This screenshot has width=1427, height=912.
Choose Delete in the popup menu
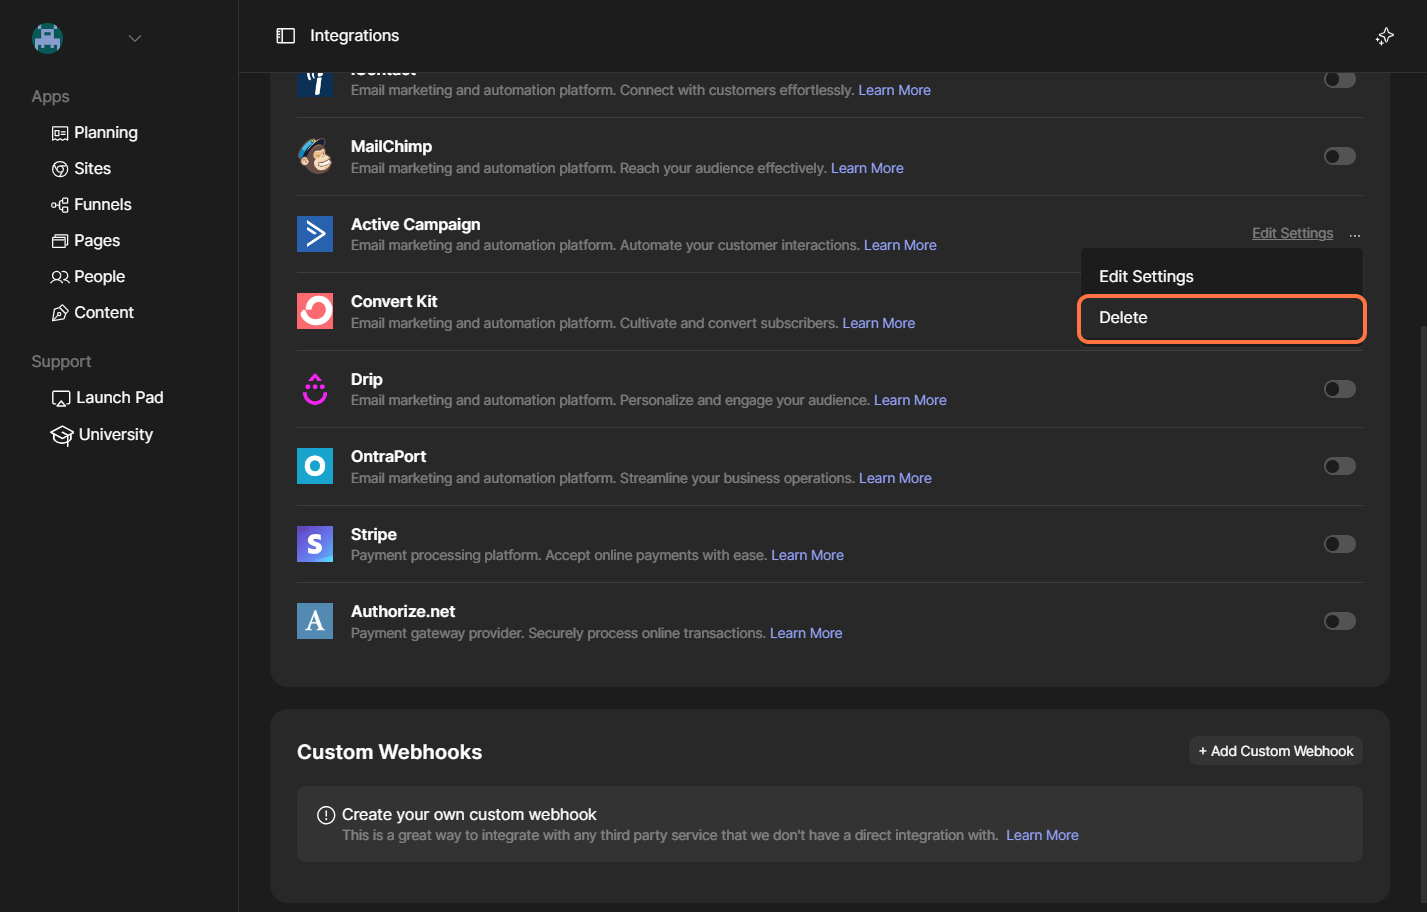(1222, 319)
